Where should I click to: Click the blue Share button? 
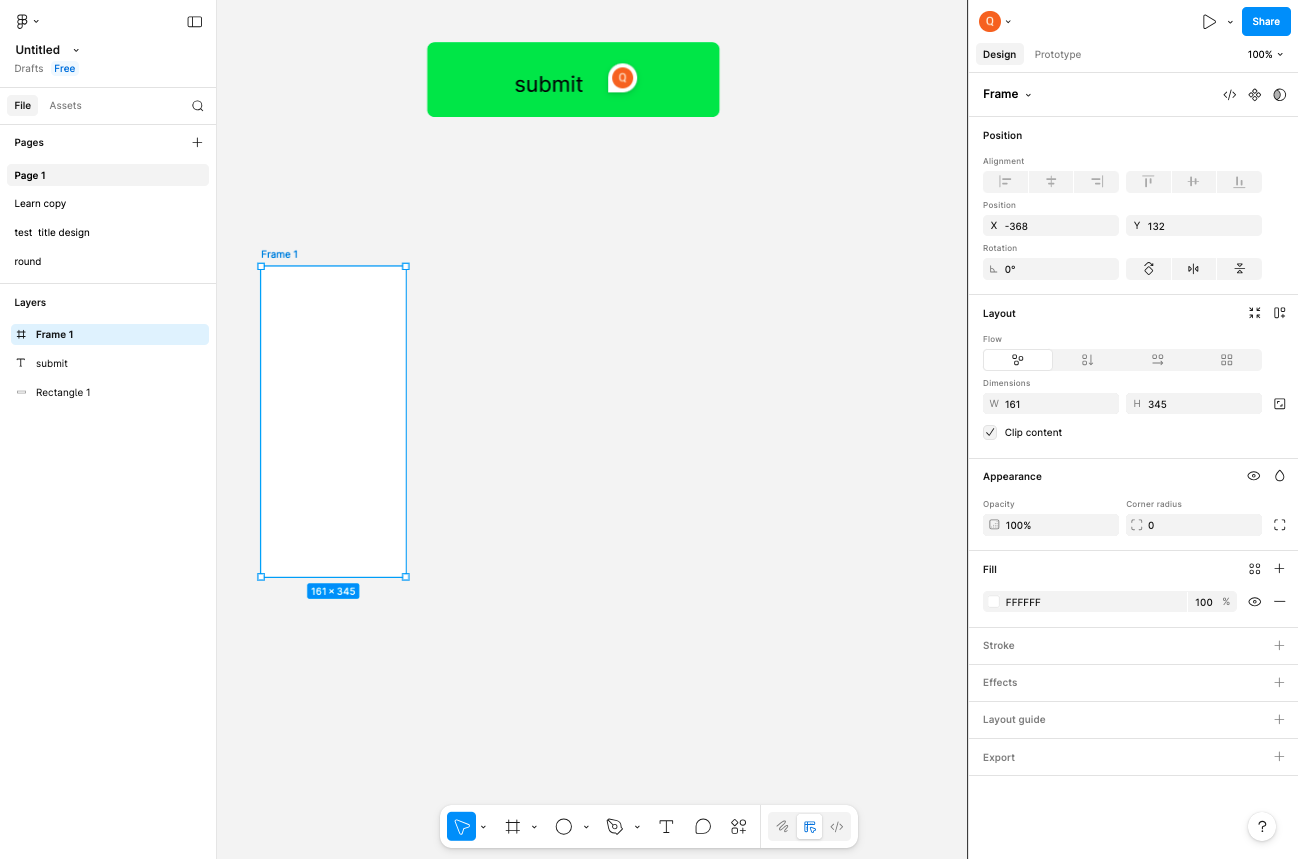point(1266,21)
